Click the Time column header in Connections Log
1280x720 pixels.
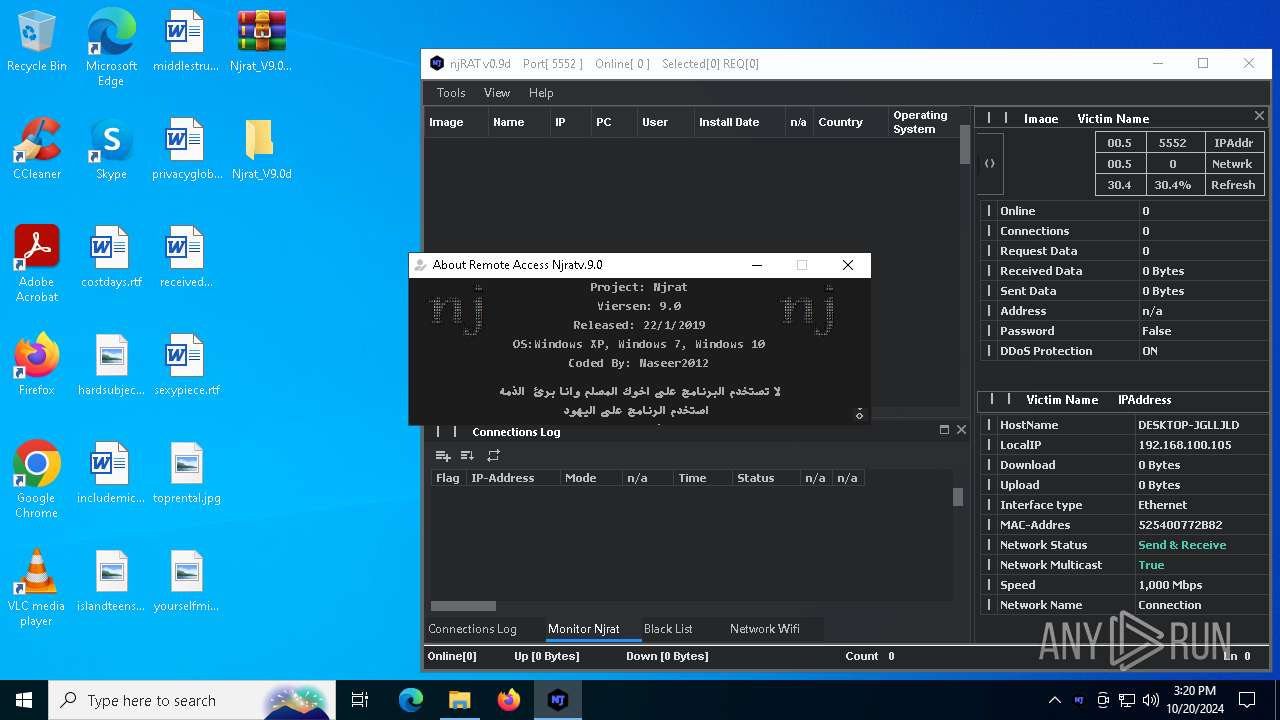click(x=702, y=478)
